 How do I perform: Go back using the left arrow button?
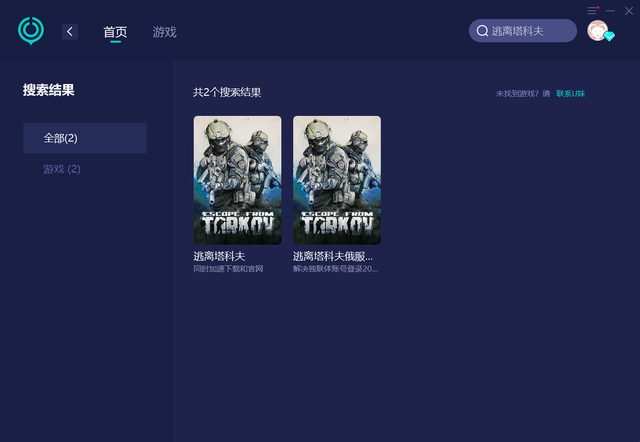pos(70,31)
